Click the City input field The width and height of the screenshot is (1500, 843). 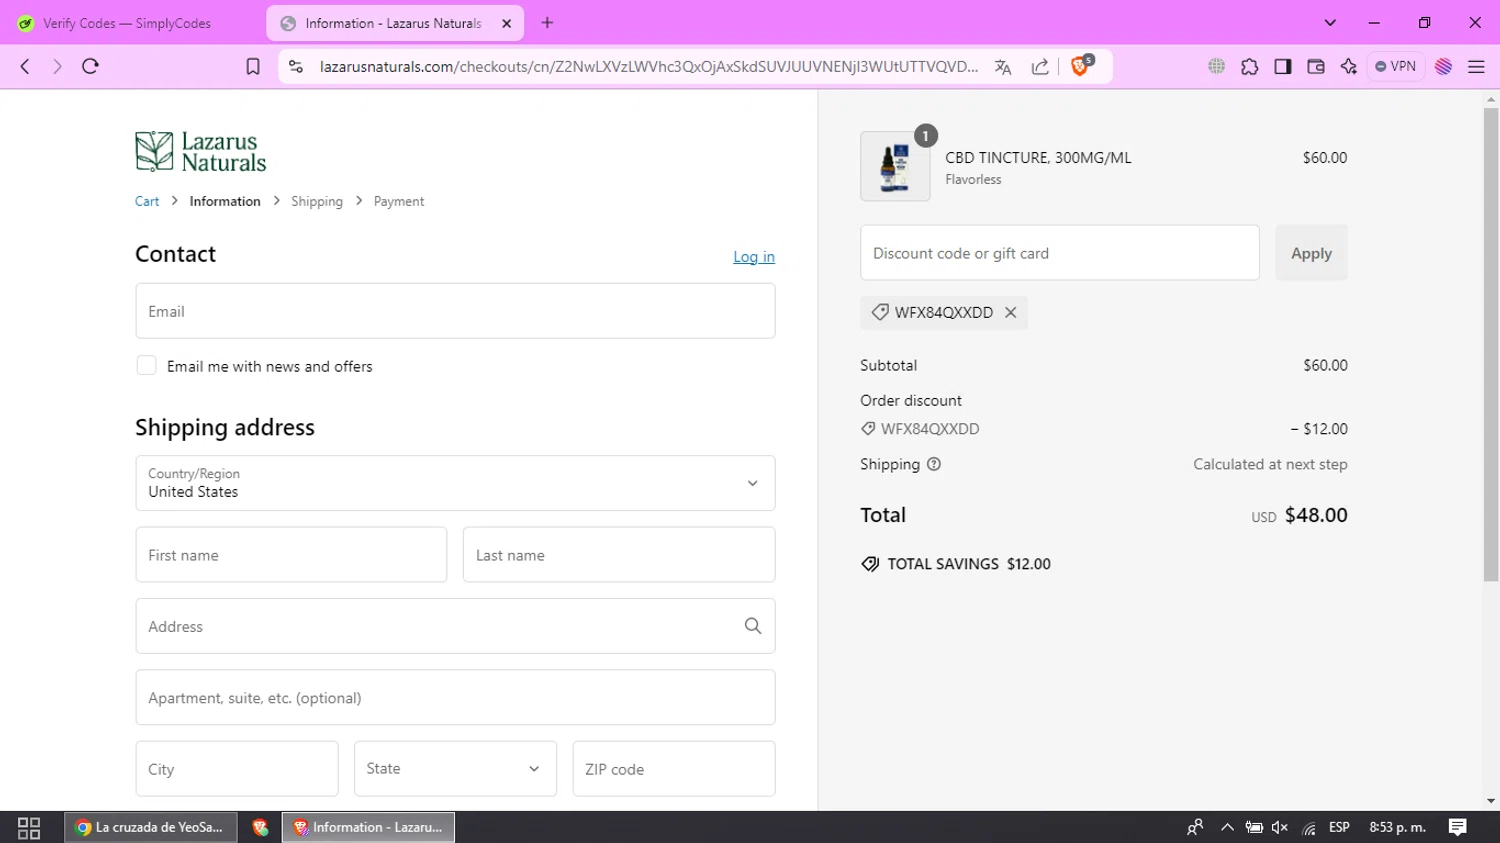237,769
